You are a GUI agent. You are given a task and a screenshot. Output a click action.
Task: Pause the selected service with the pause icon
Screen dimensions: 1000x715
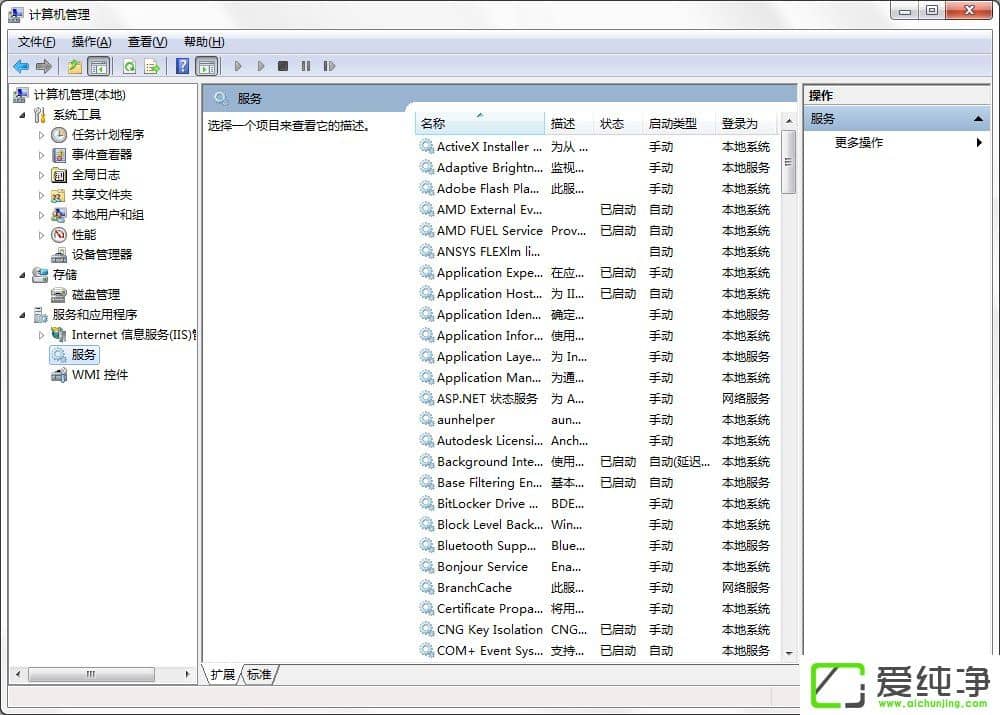[x=306, y=66]
